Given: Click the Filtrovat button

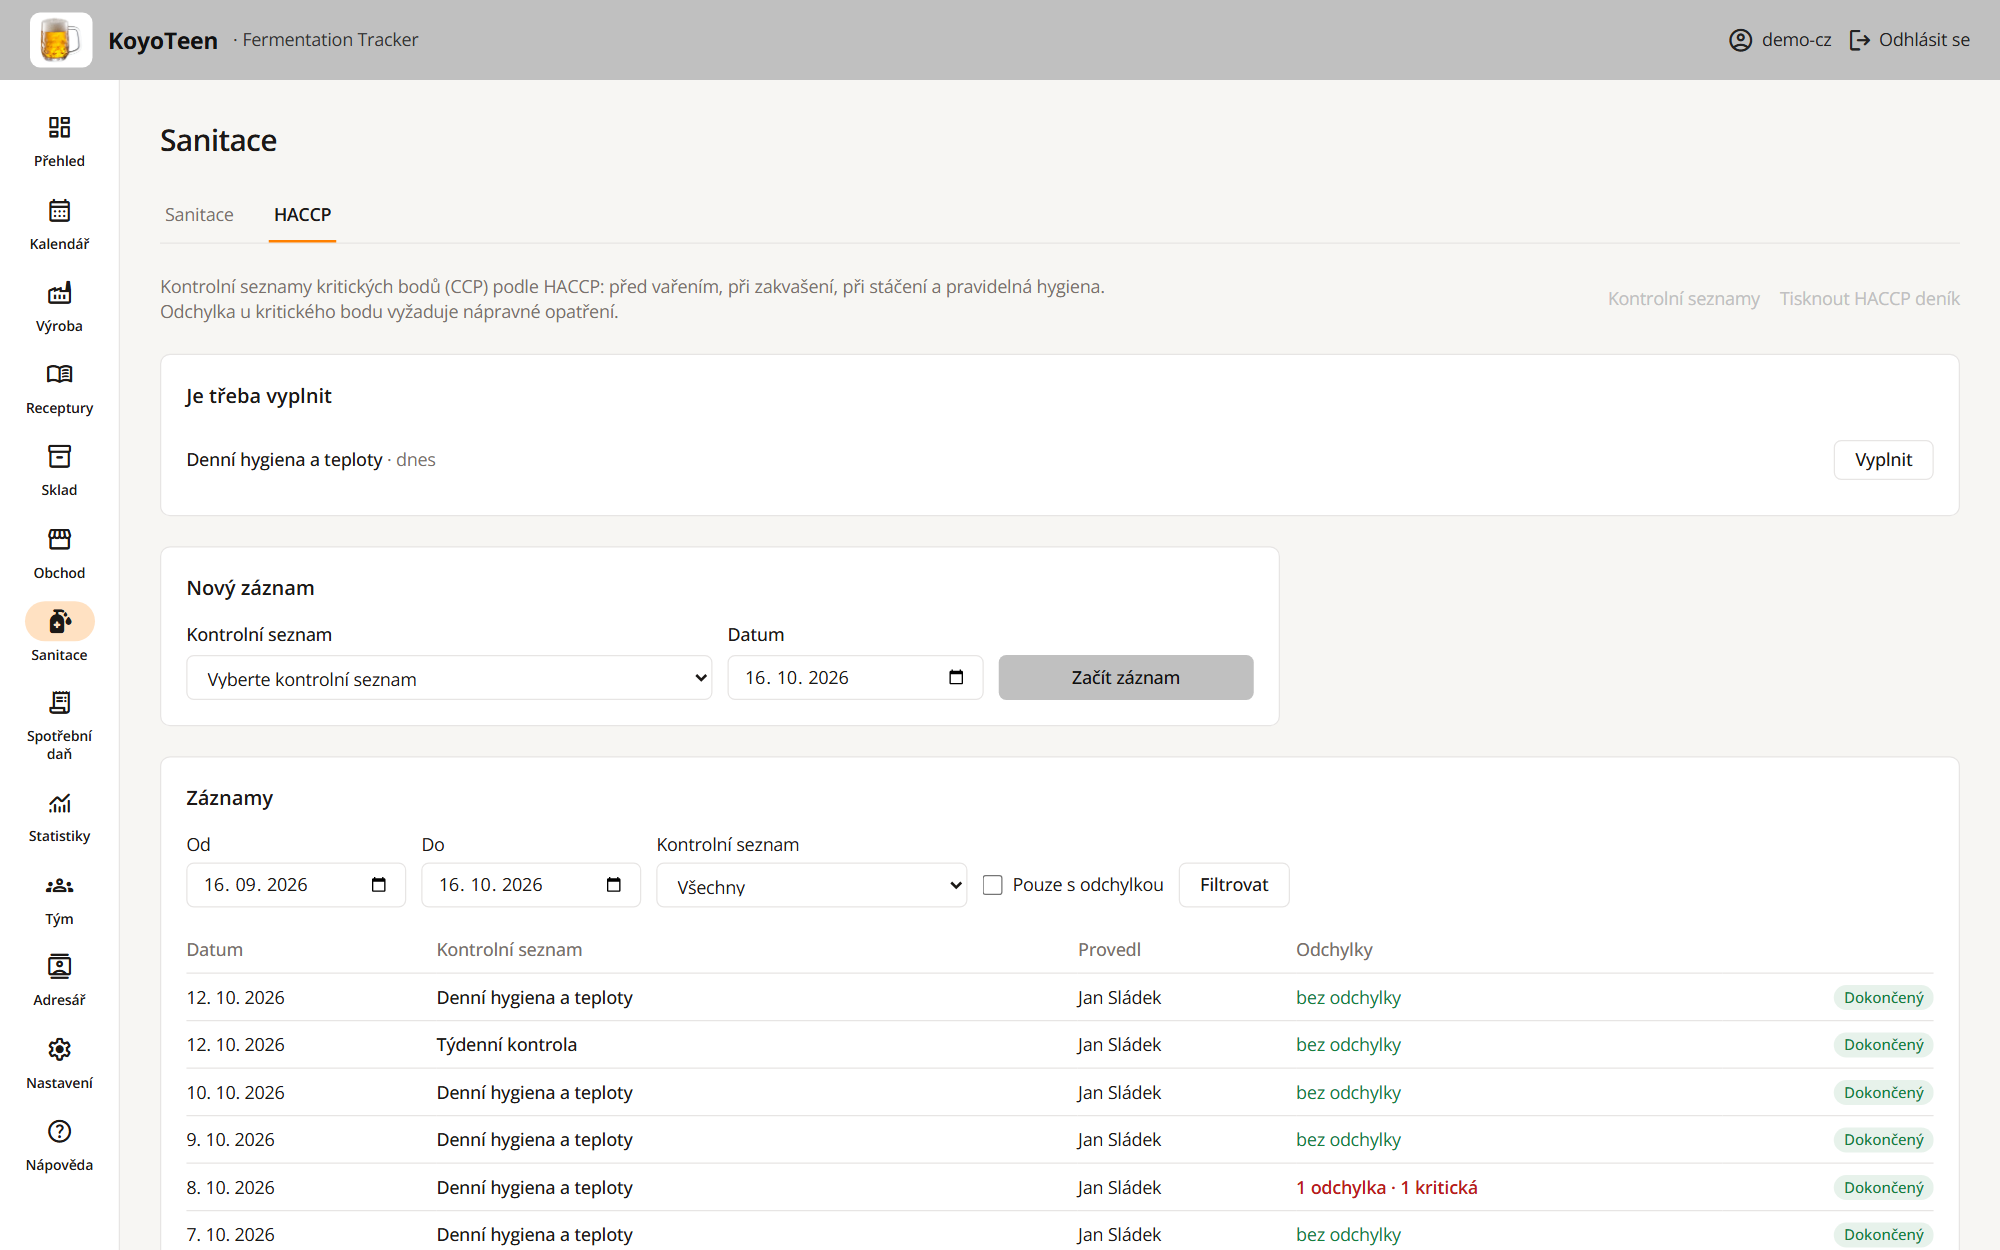Looking at the screenshot, I should tap(1234, 885).
